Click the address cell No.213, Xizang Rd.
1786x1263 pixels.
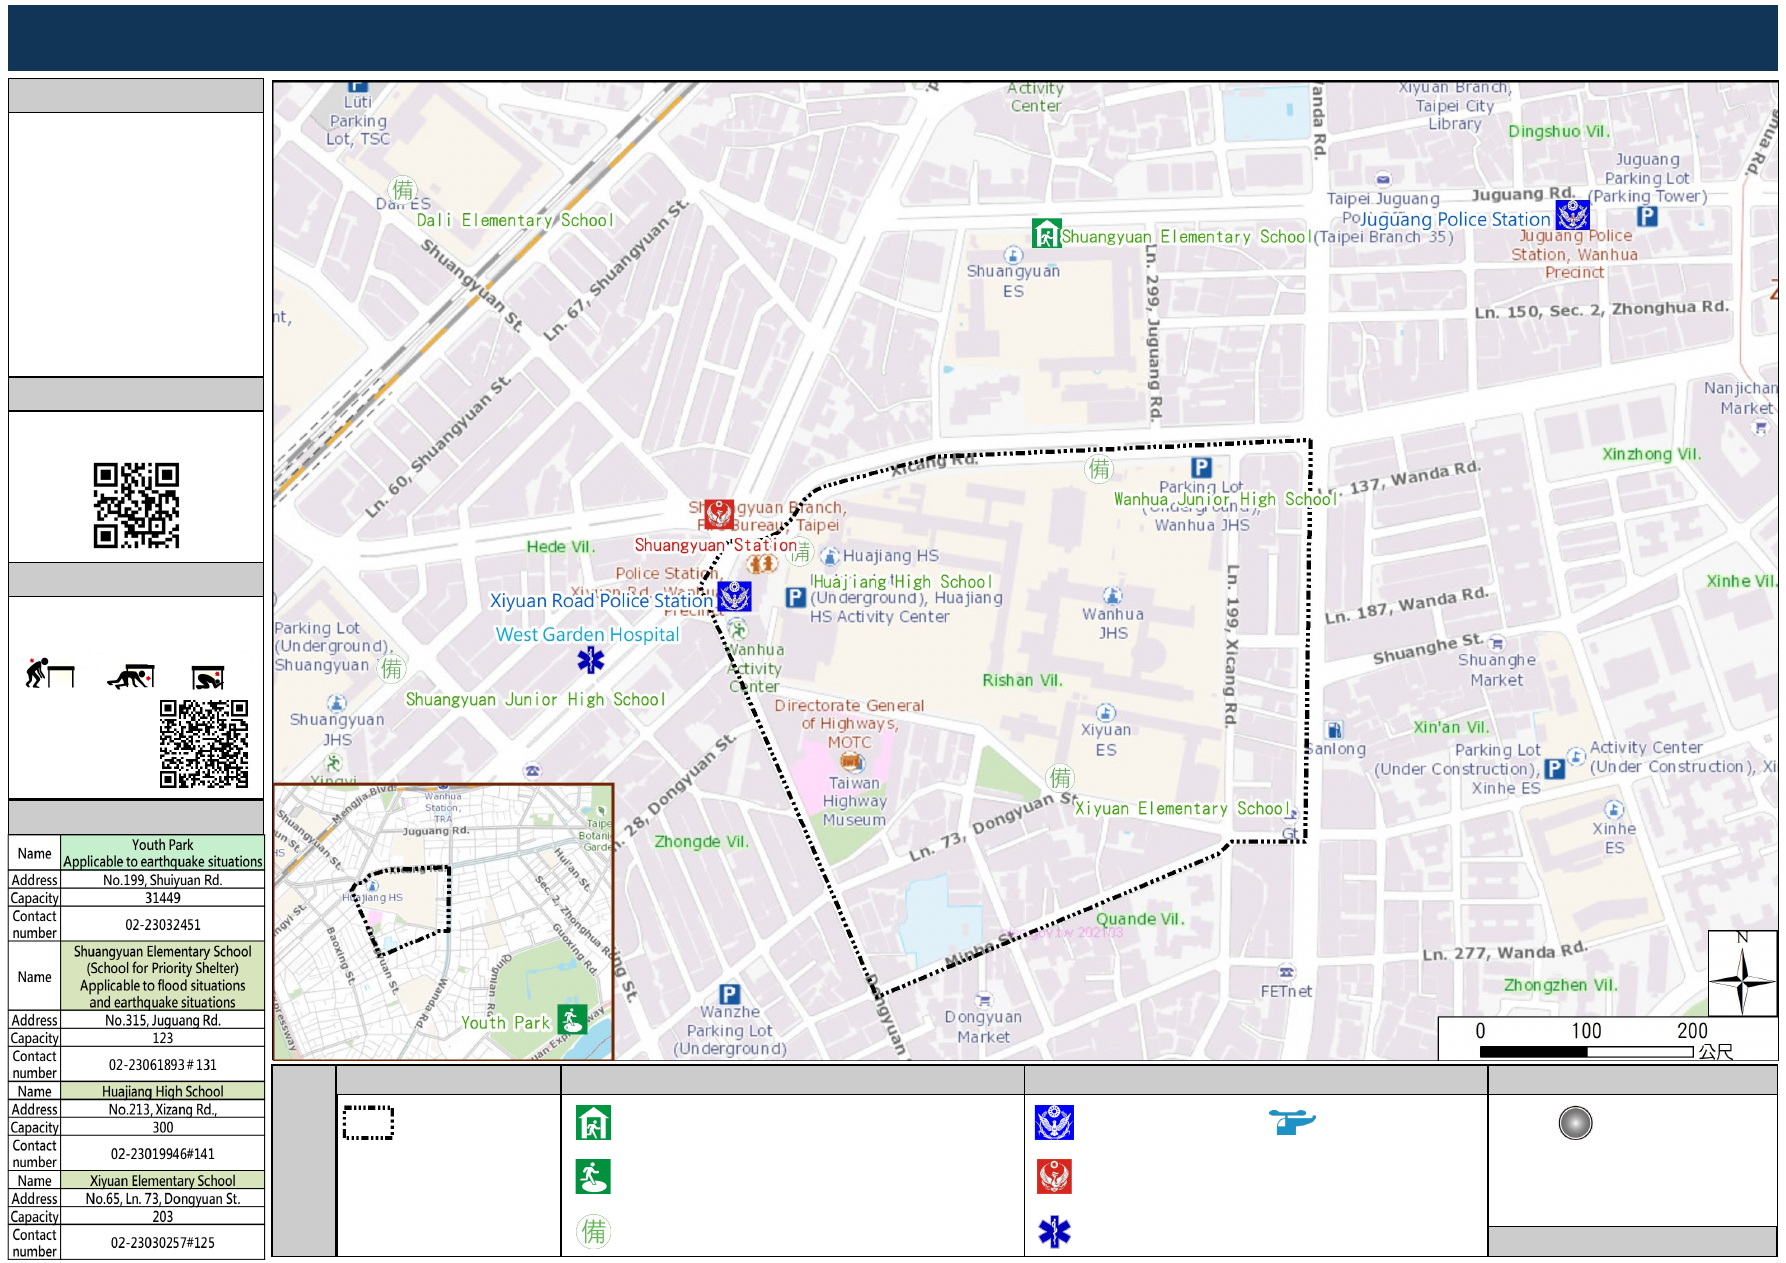(162, 1109)
